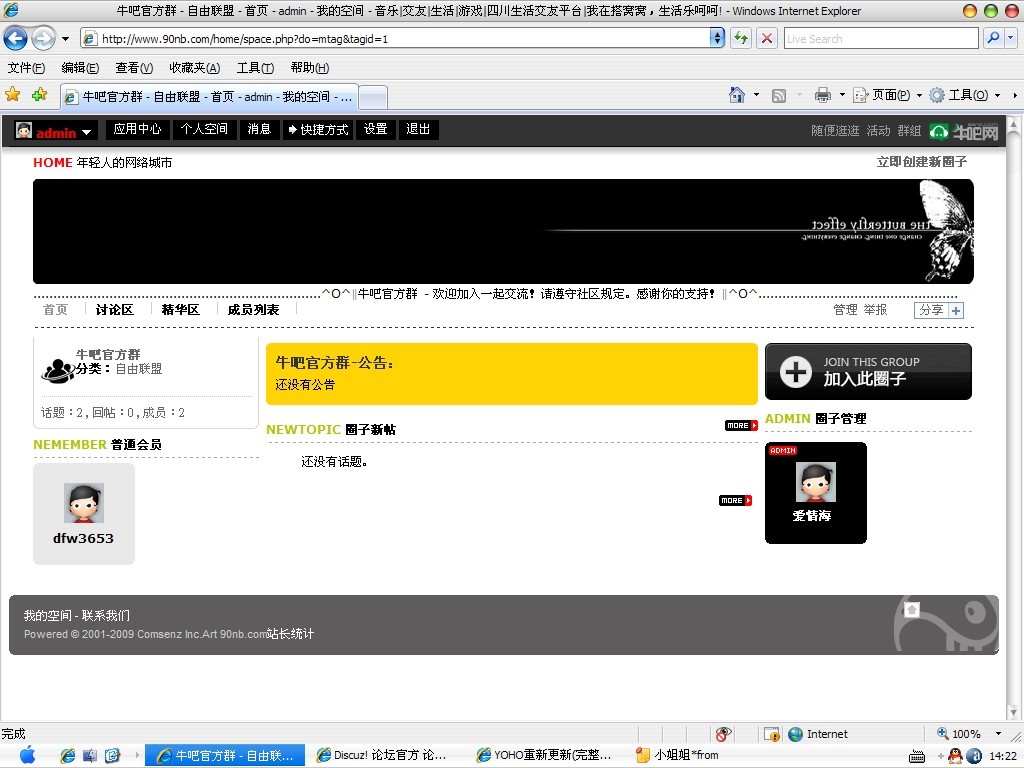This screenshot has height=768, width=1024.
Task: Click the Live Search input field
Action: point(881,39)
